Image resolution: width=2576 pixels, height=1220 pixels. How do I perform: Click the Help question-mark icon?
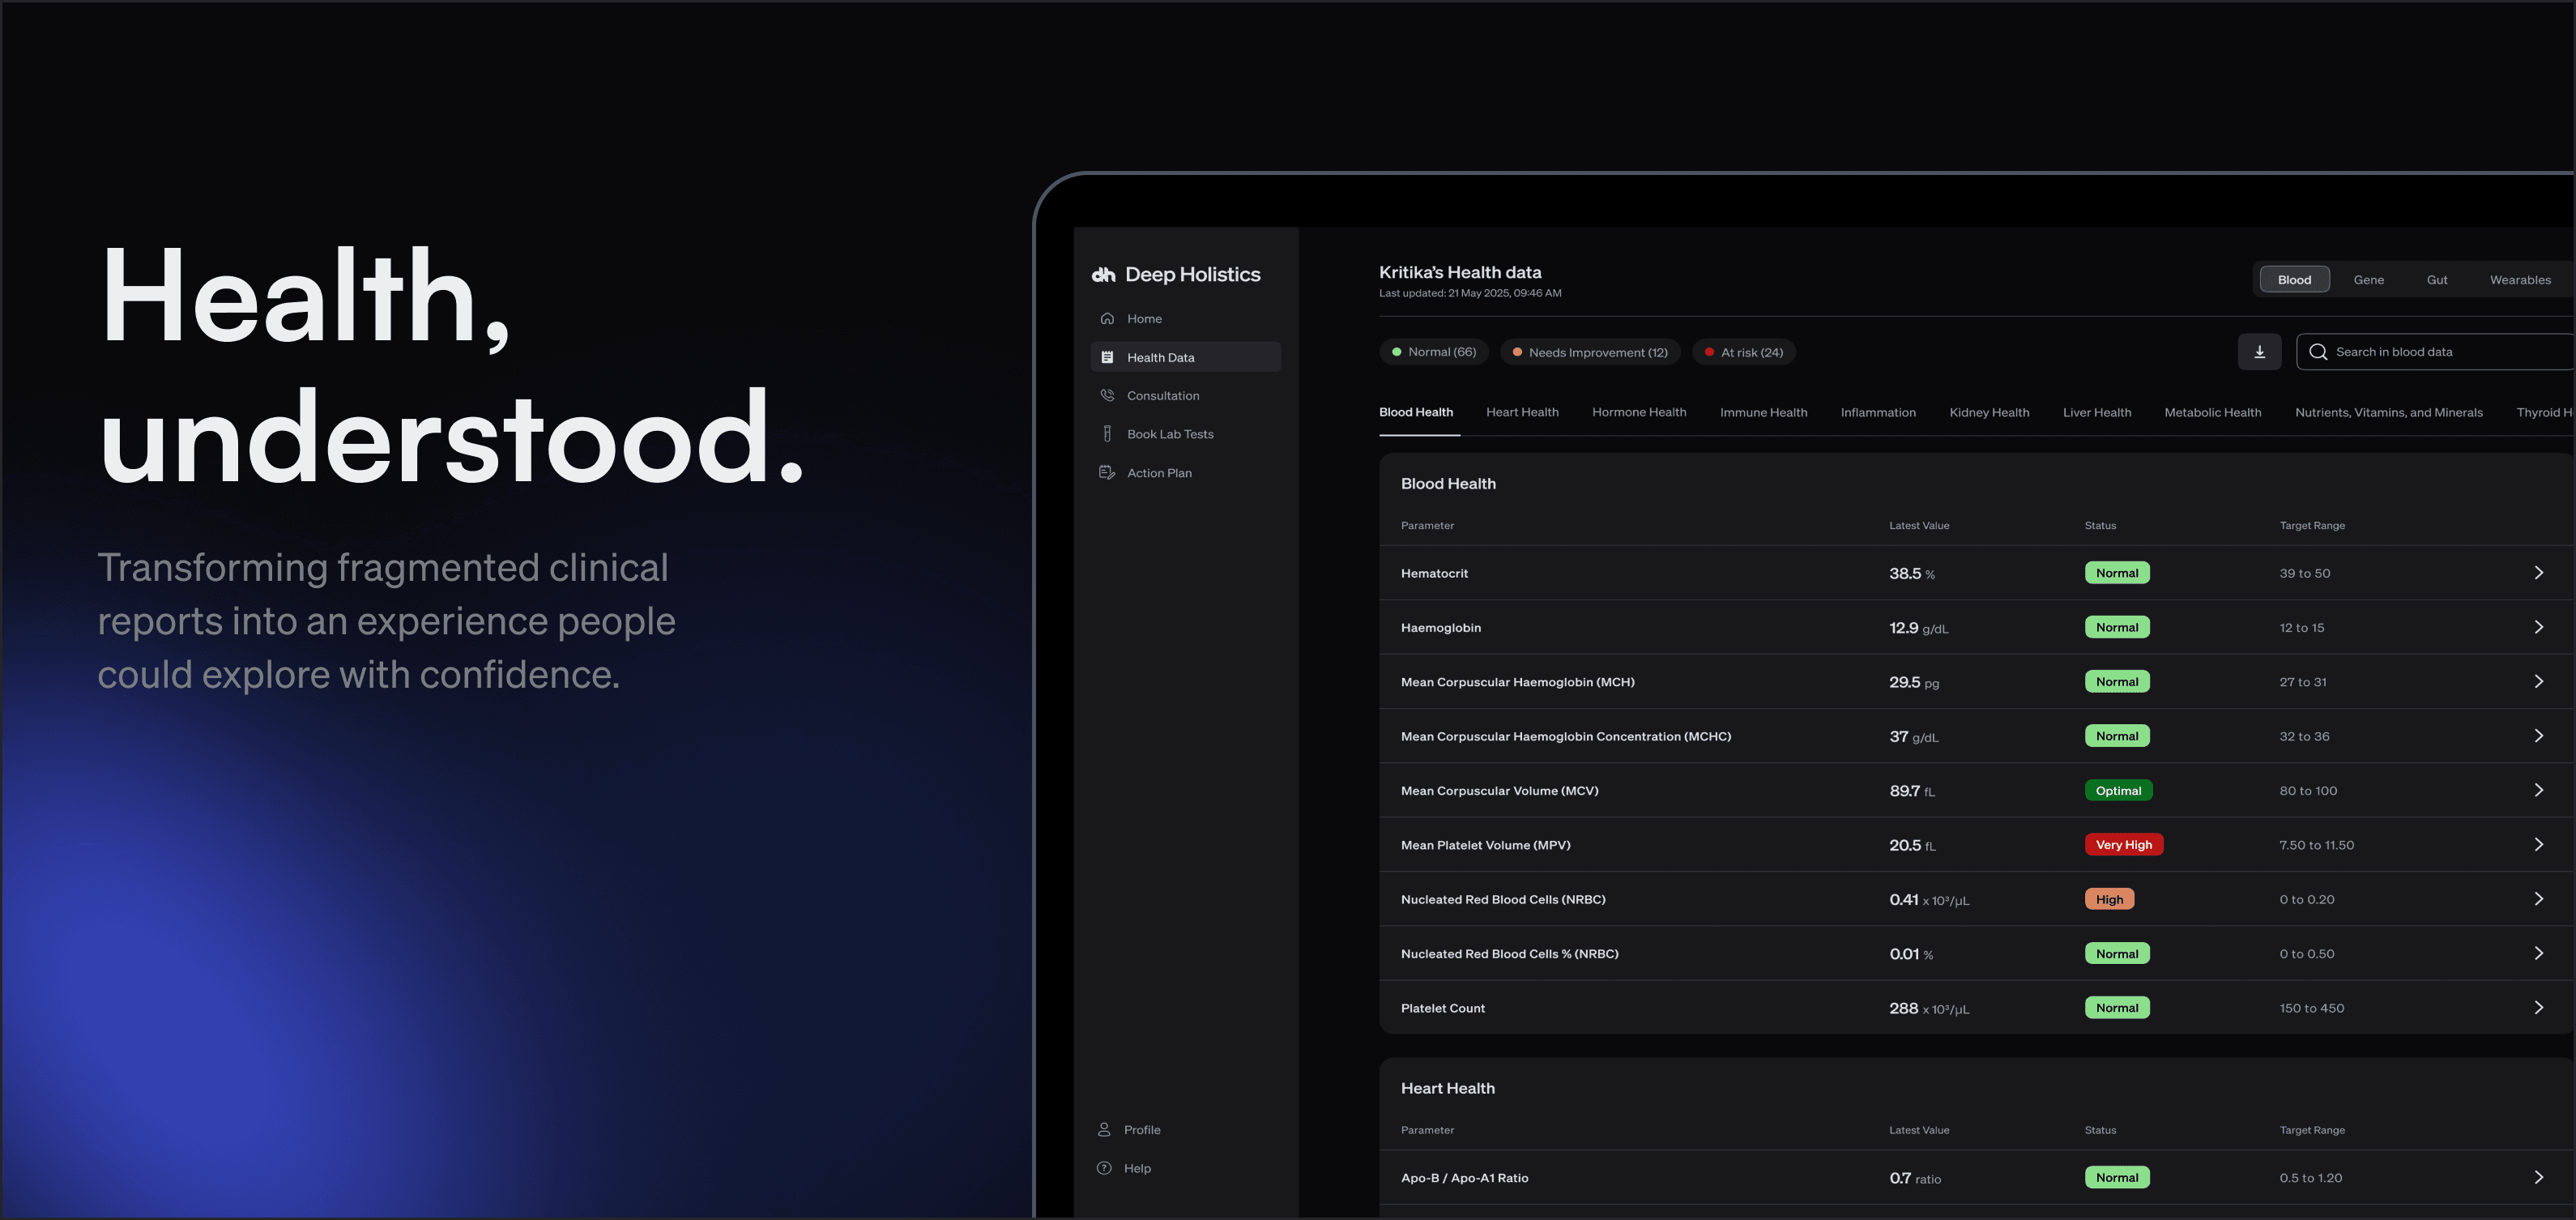click(1104, 1168)
